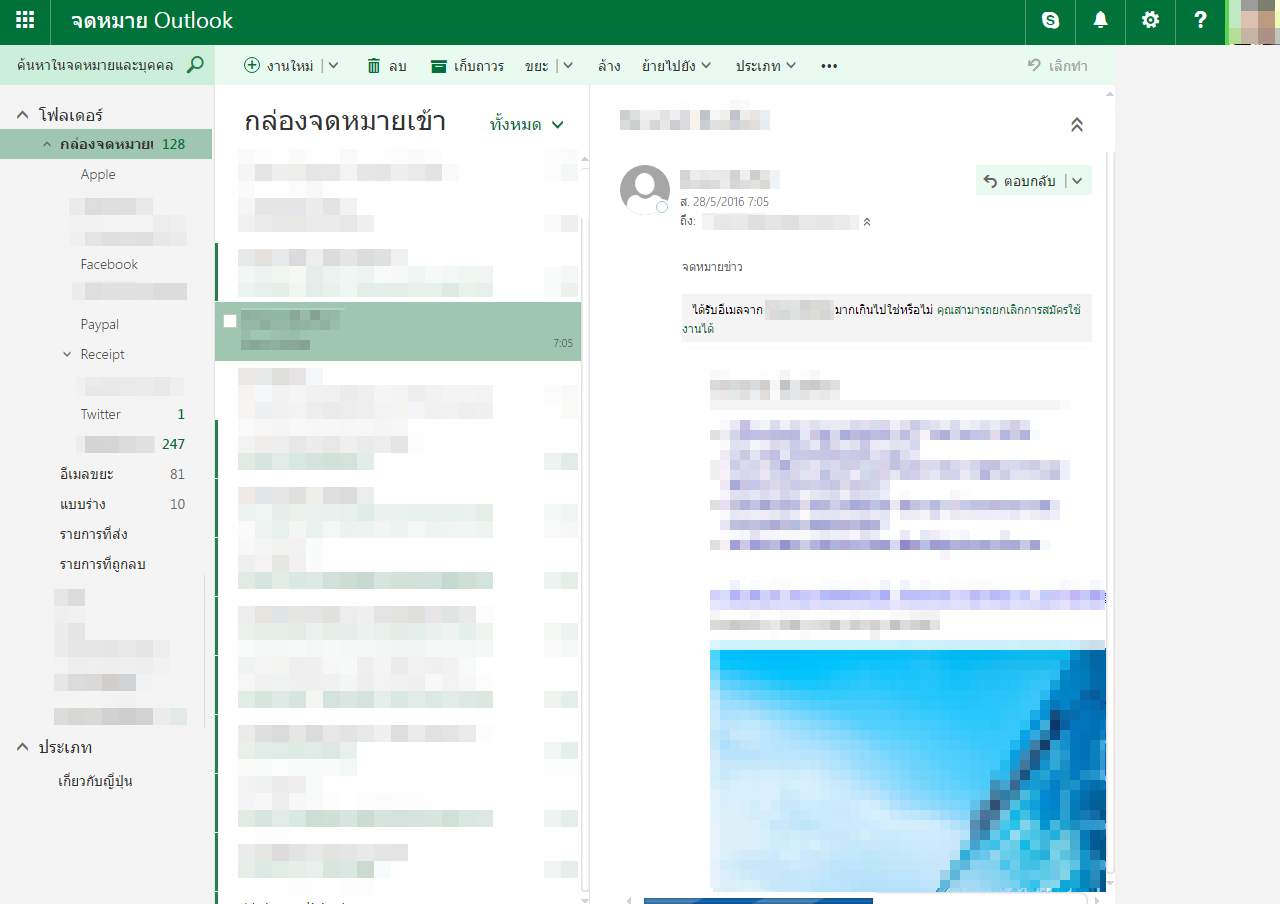
Task: Click the จดหมายข่าว newsletter label
Action: [712, 267]
